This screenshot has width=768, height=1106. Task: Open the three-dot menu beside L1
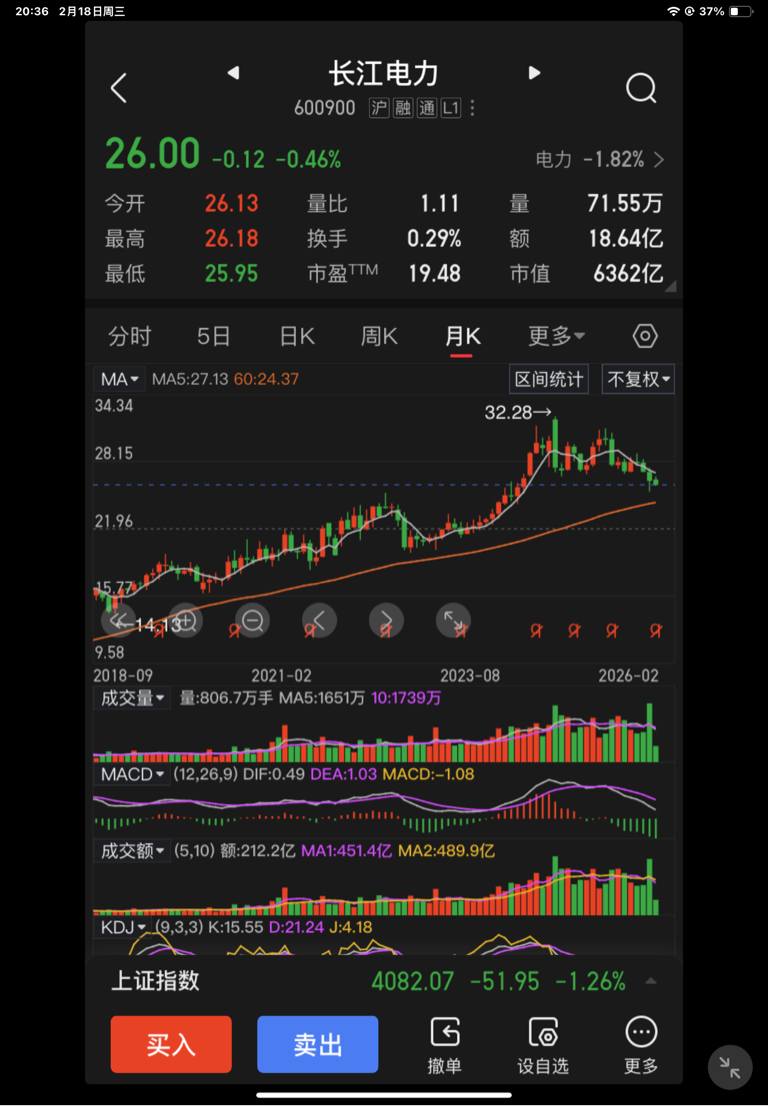point(473,108)
